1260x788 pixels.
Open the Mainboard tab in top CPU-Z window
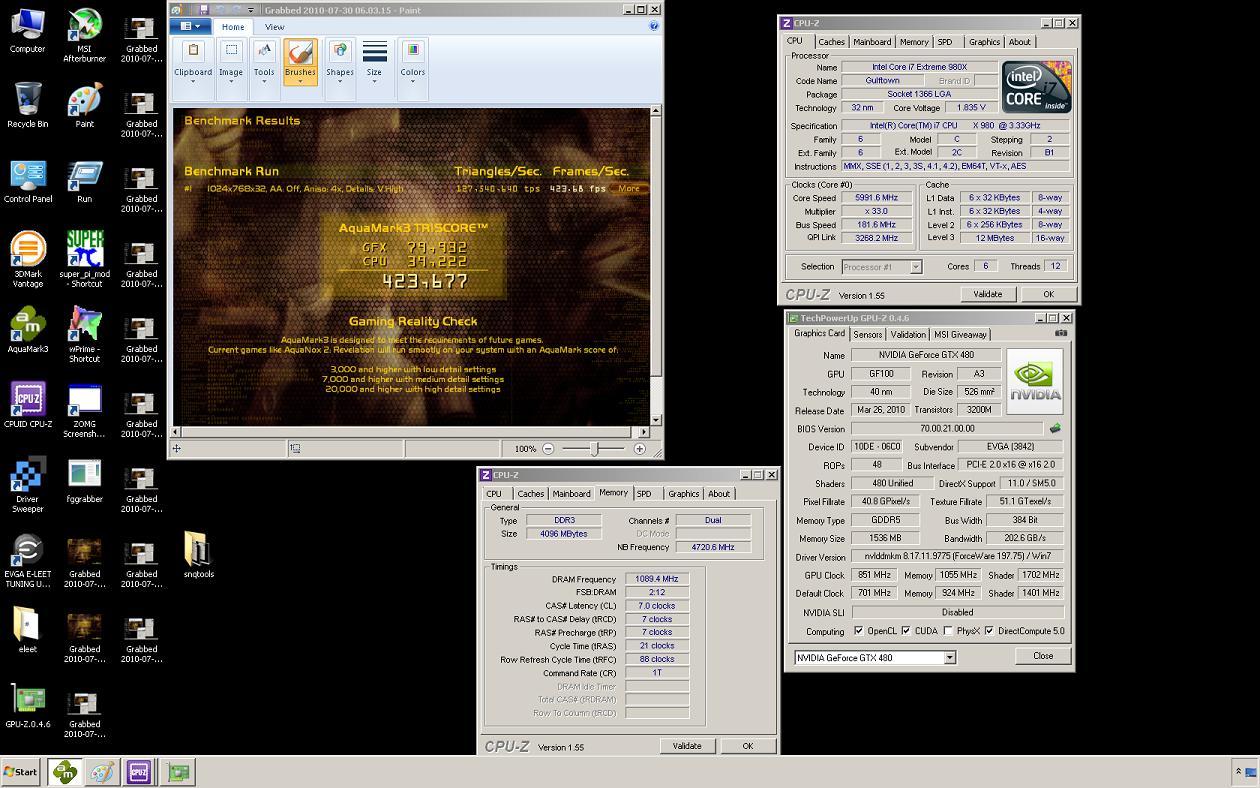coord(872,42)
